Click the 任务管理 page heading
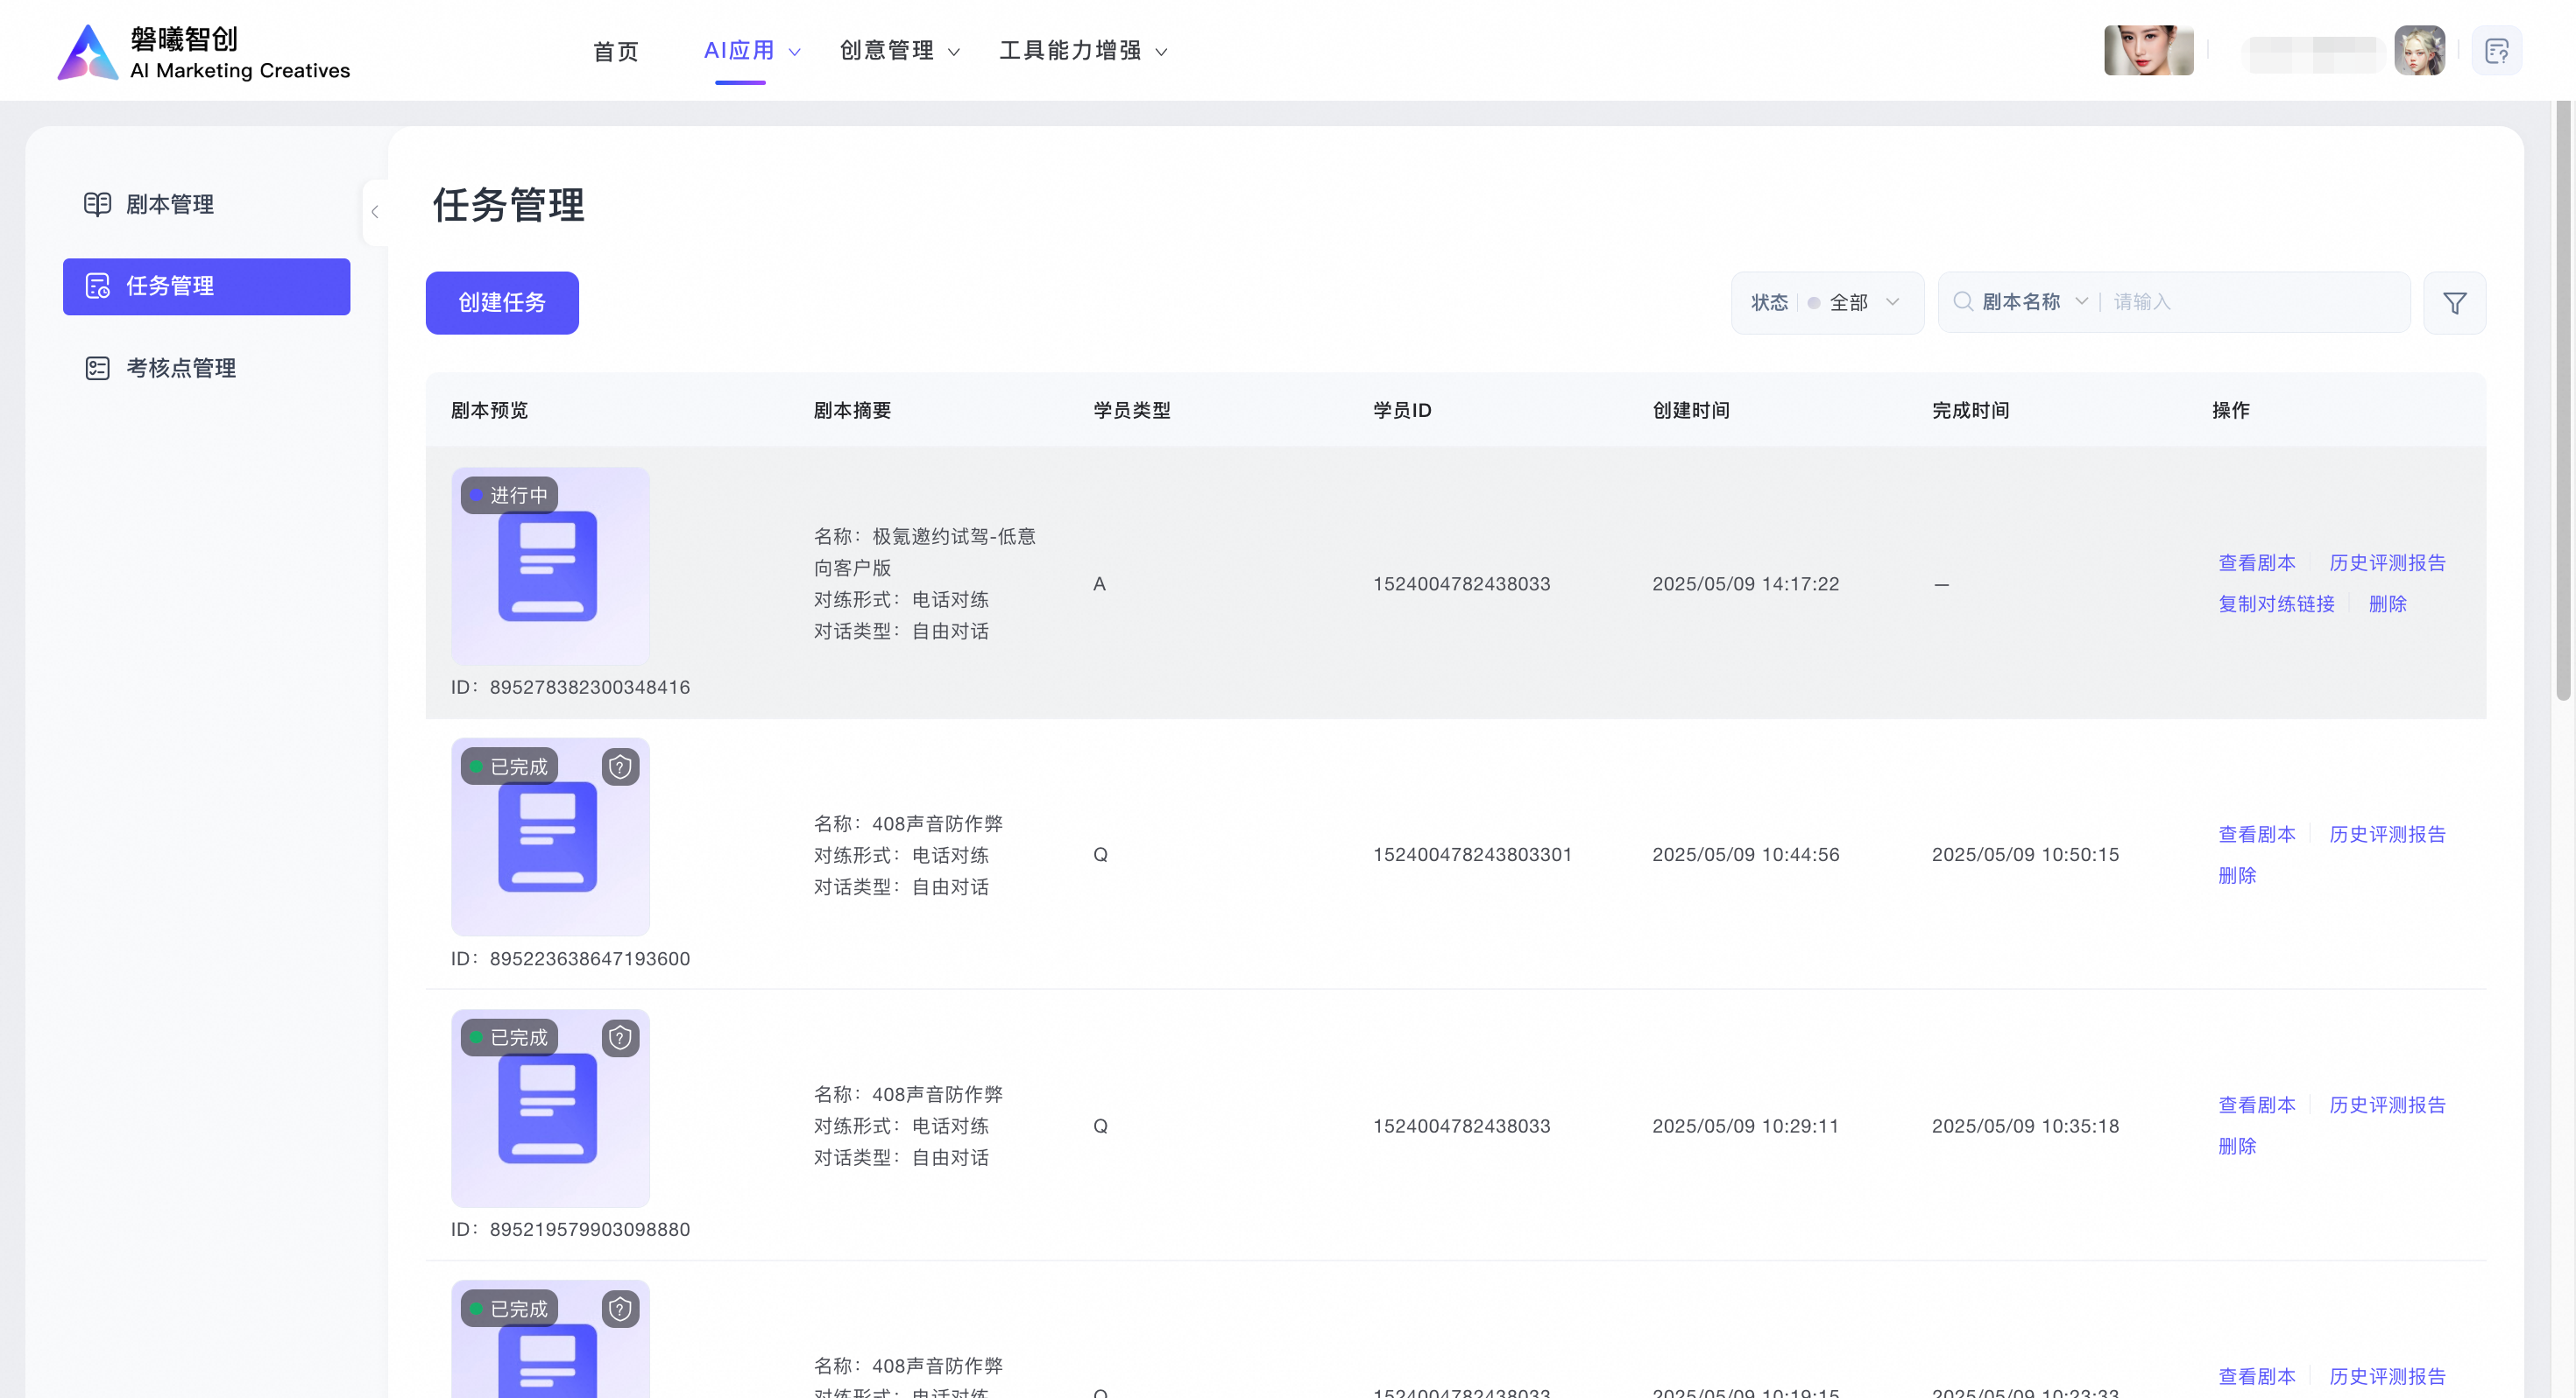The height and width of the screenshot is (1398, 2576). (x=508, y=205)
